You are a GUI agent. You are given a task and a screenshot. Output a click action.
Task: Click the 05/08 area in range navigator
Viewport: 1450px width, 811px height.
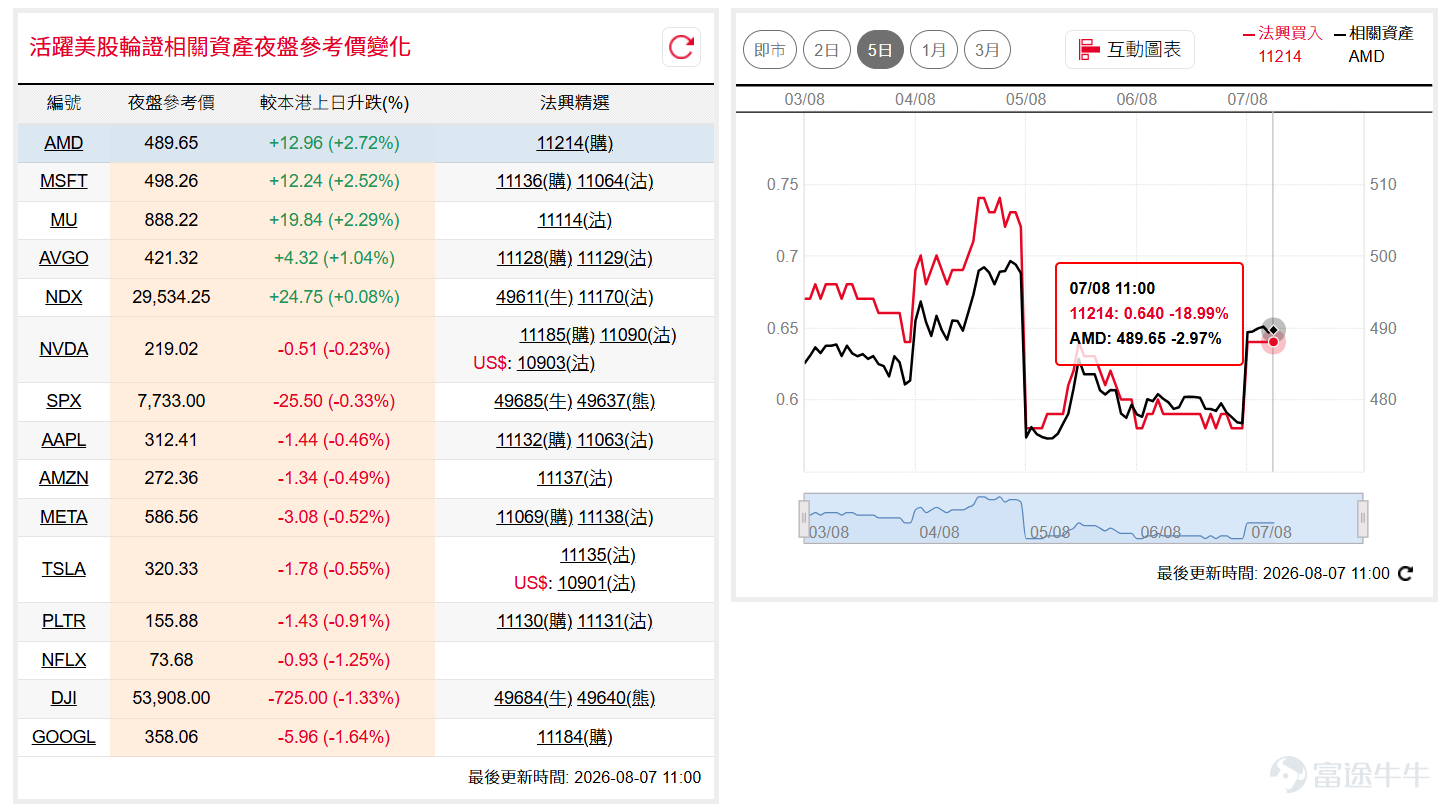coord(1050,532)
